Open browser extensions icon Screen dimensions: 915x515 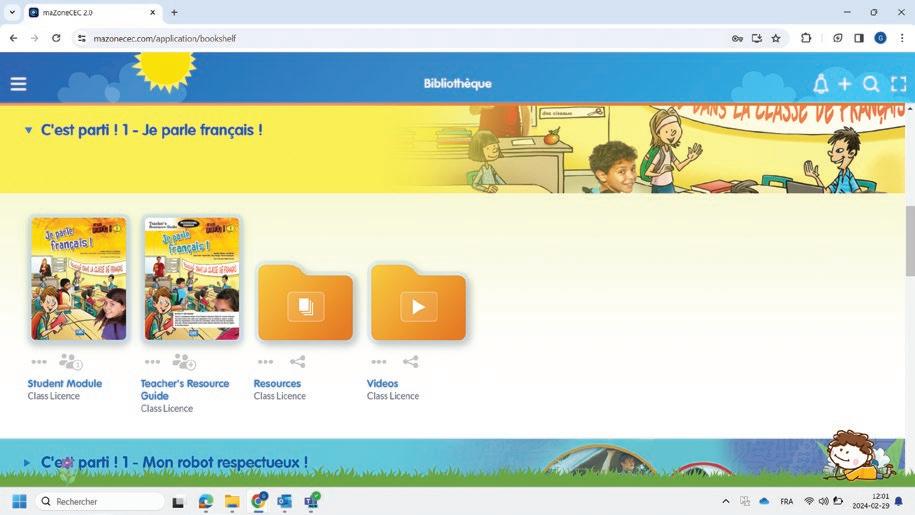click(806, 38)
